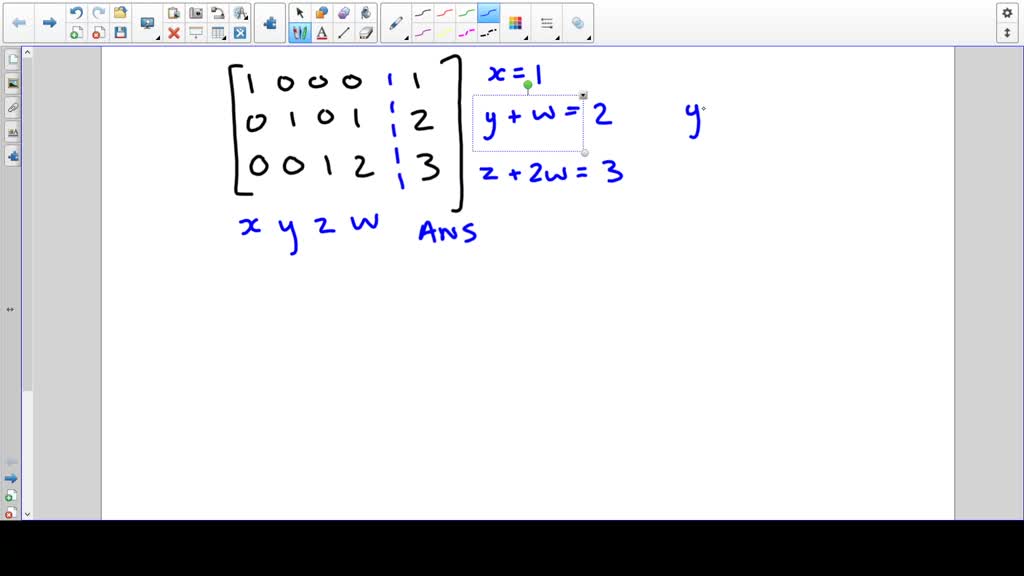Open the screen capture tool
The height and width of the screenshot is (576, 1024).
coord(196,12)
